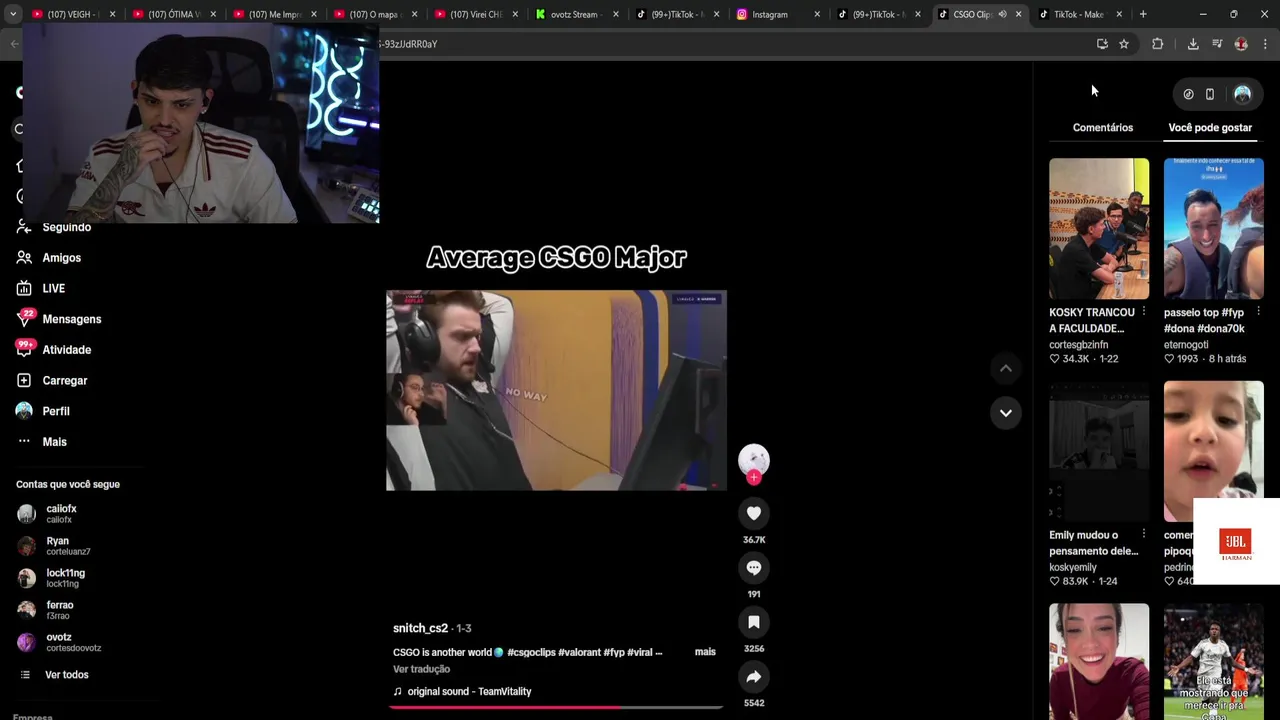1280x720 pixels.
Task: Click the Ver tradução link
Action: click(x=421, y=669)
